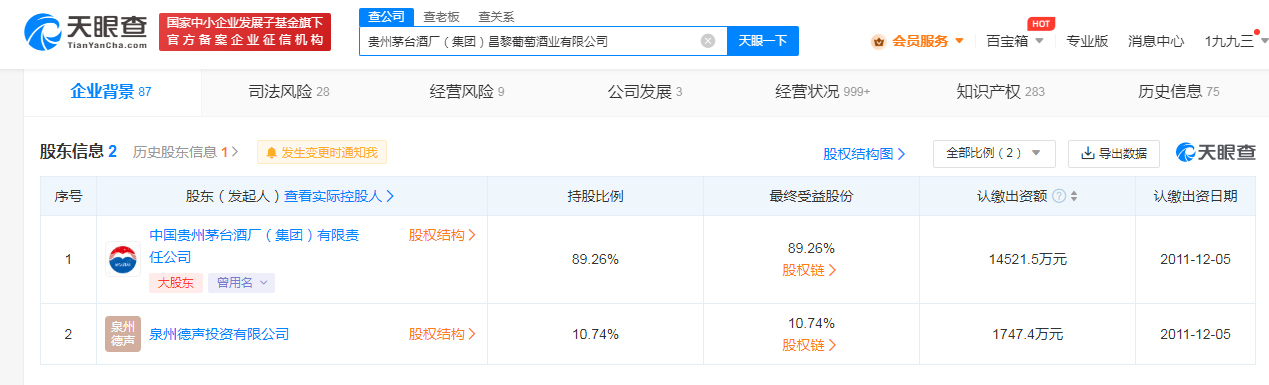Click the 认缴出资额 help question icon
This screenshot has height=385, width=1269.
coord(1058,196)
